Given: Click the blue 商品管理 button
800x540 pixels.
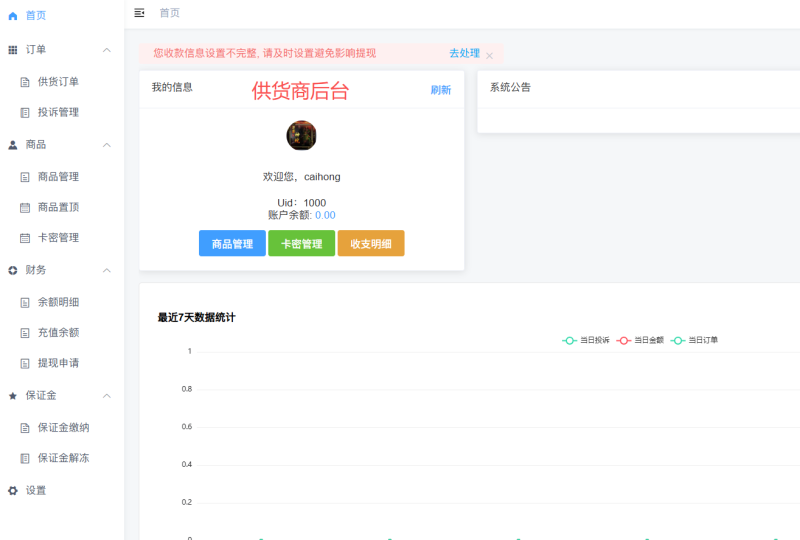Looking at the screenshot, I should [x=232, y=243].
